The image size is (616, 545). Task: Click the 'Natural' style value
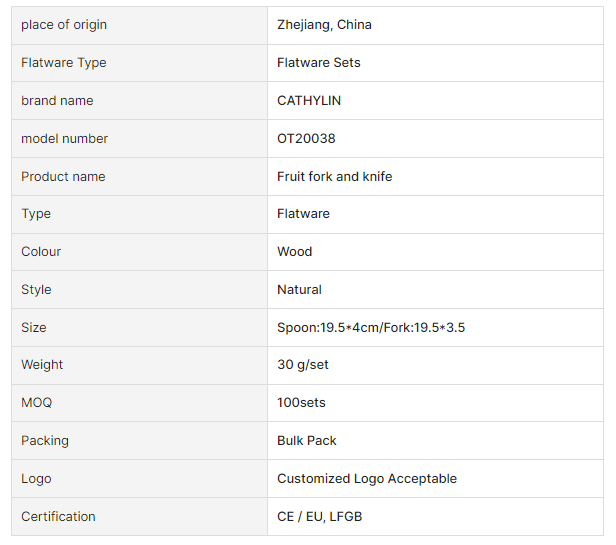click(x=299, y=290)
